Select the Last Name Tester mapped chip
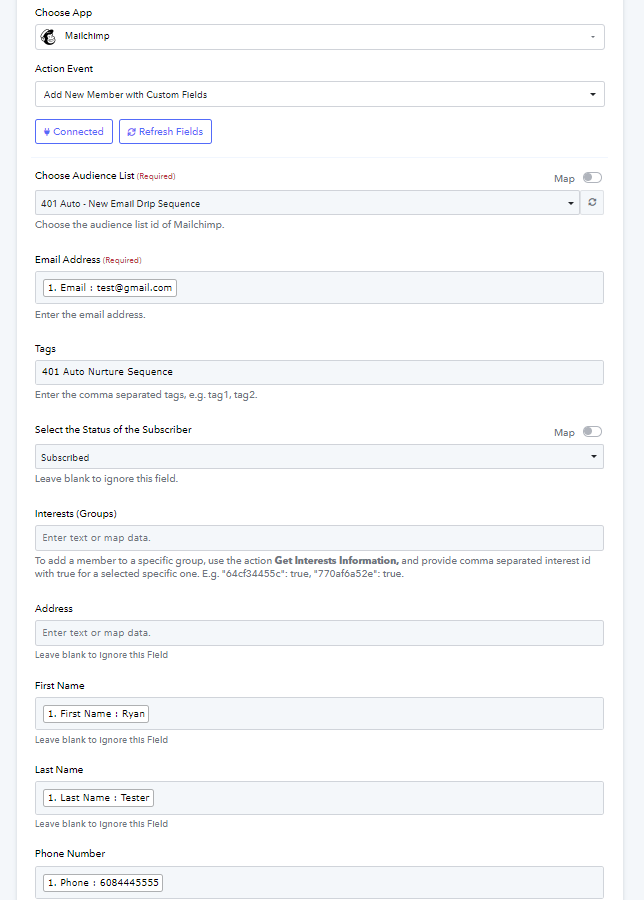The height and width of the screenshot is (900, 644). coord(98,798)
